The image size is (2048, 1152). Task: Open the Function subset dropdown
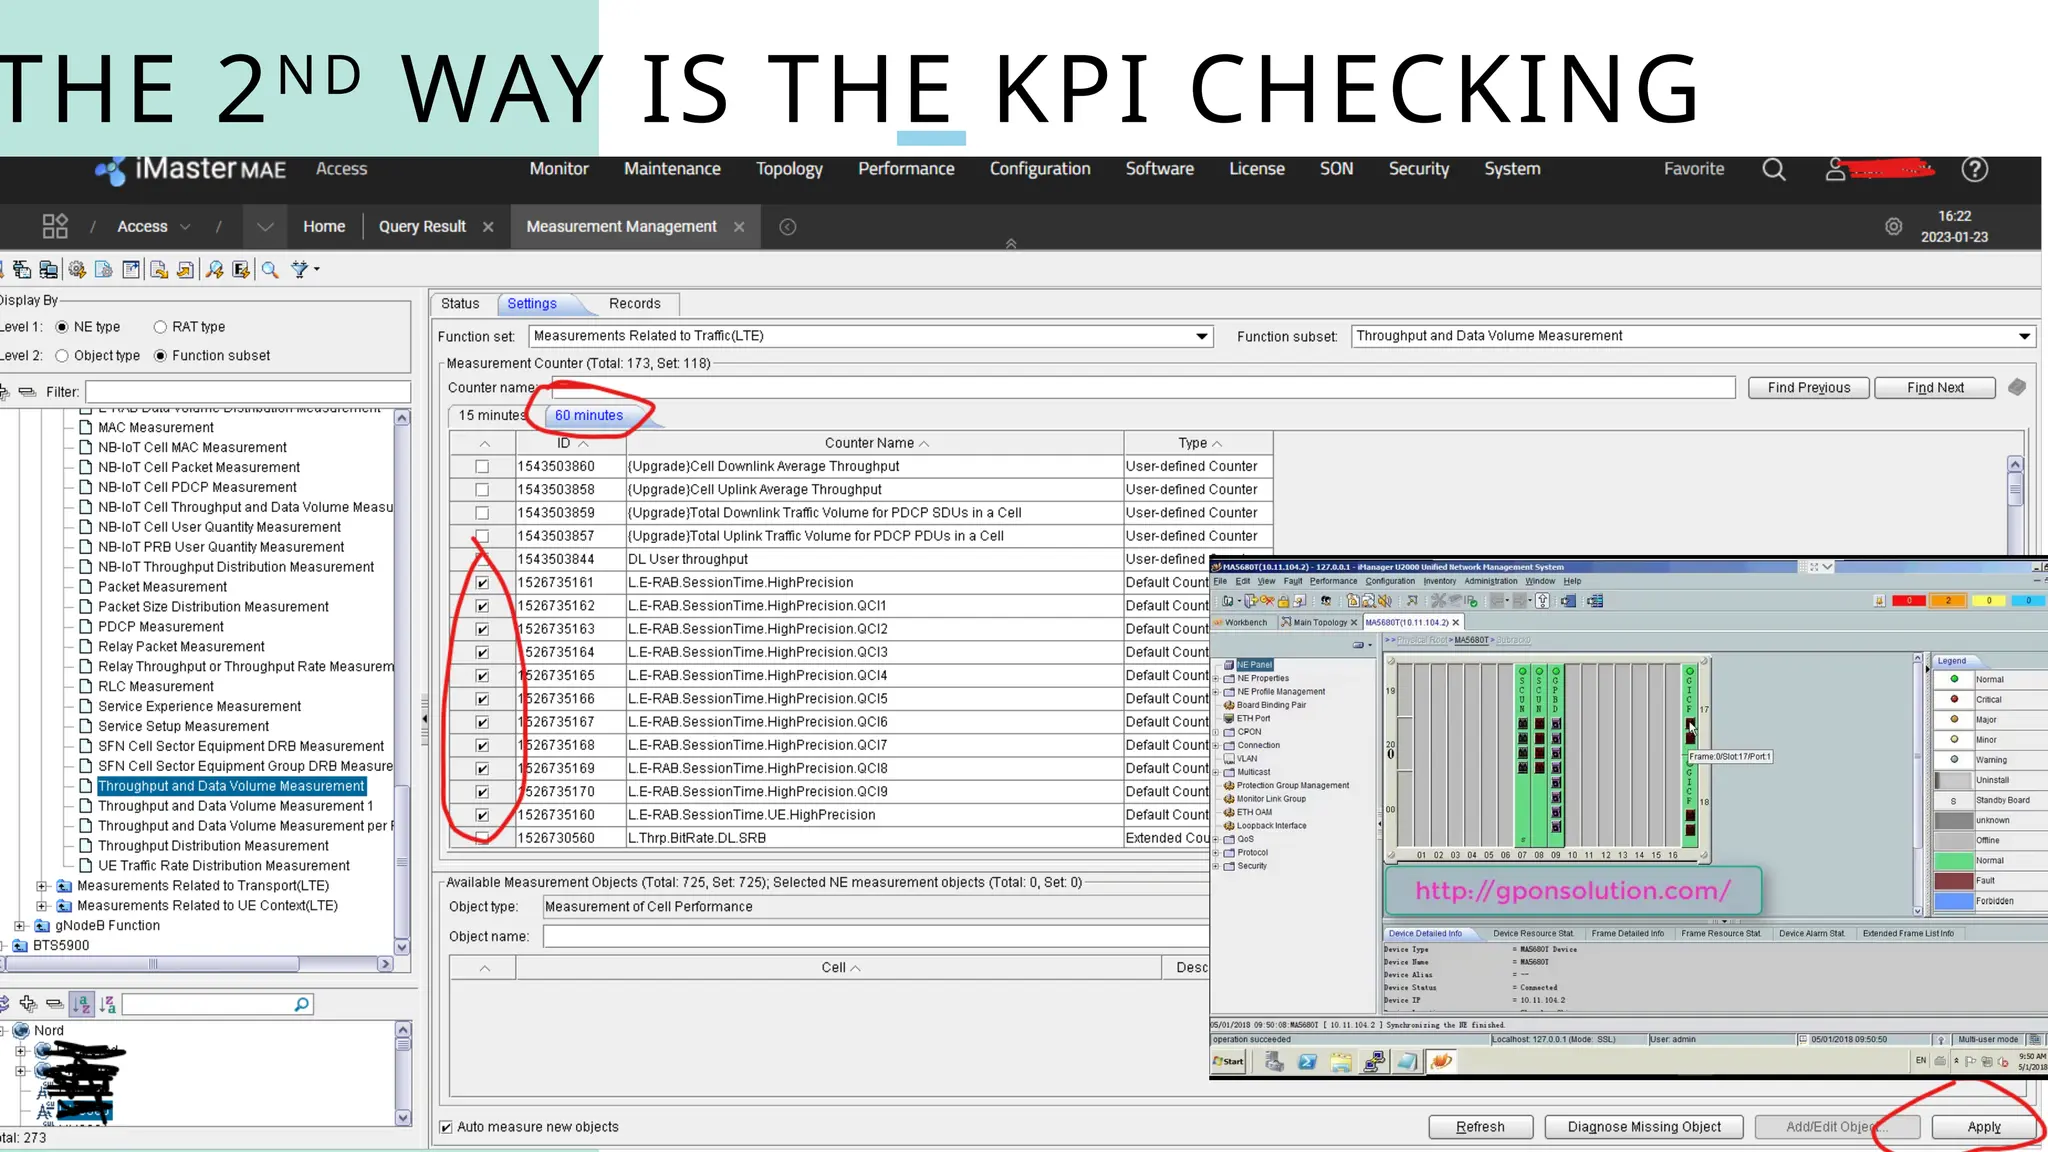[2024, 336]
